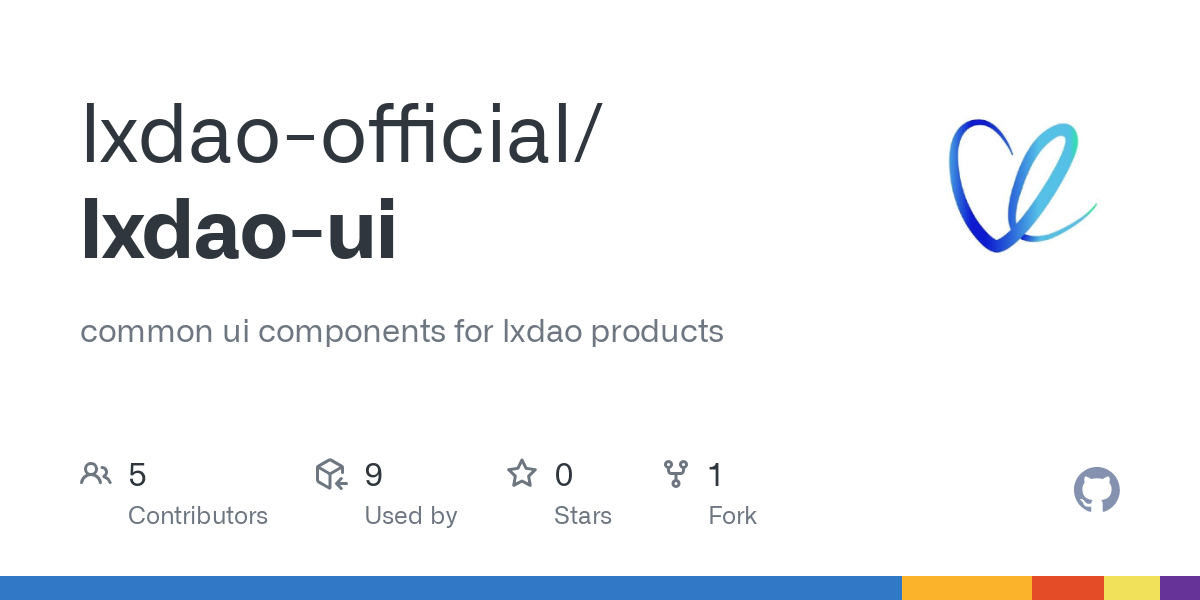This screenshot has width=1200, height=600.
Task: Click the red language bar segment
Action: pyautogui.click(x=1068, y=588)
